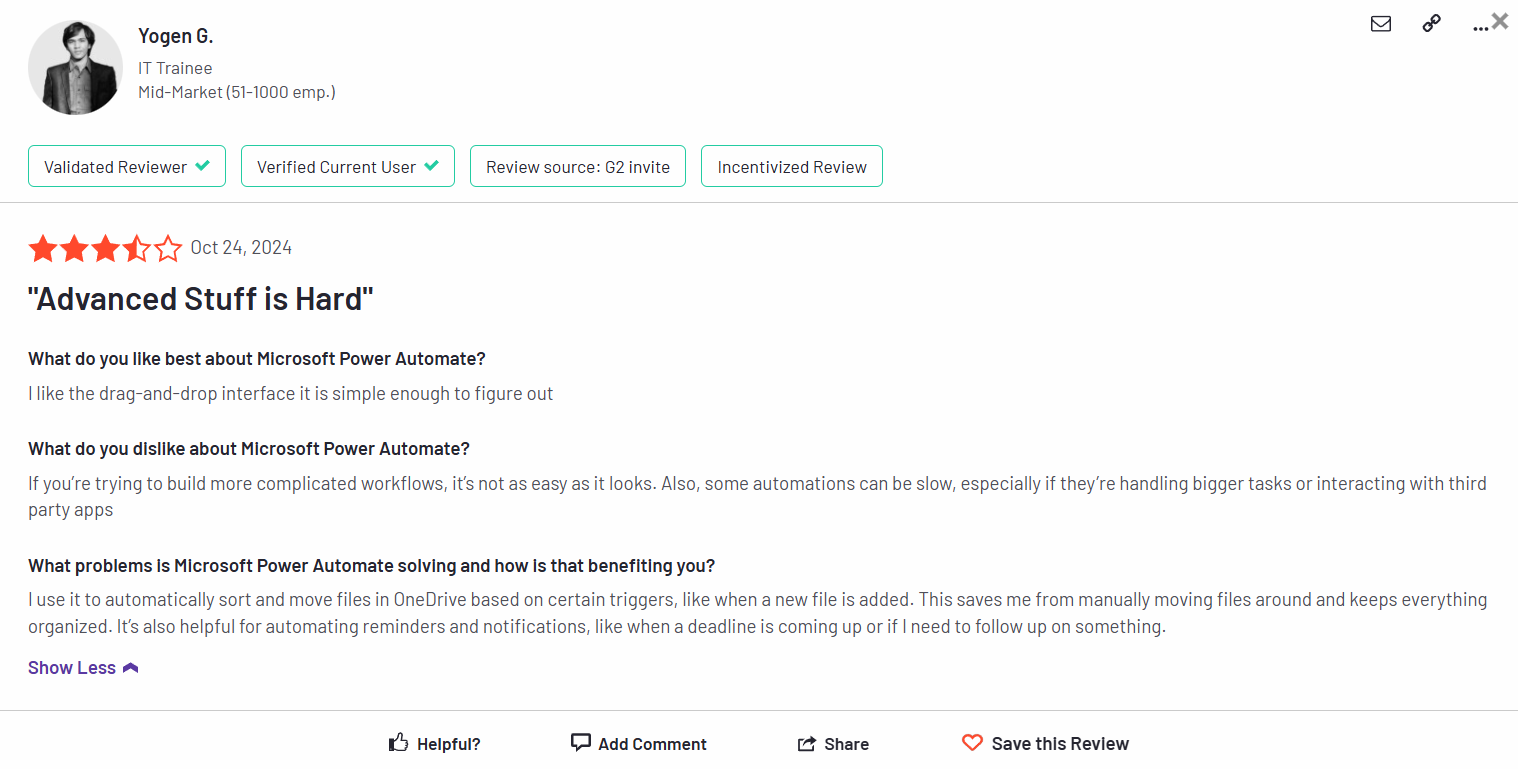1518x769 pixels.
Task: Click the Verified Current User badge
Action: click(x=348, y=166)
